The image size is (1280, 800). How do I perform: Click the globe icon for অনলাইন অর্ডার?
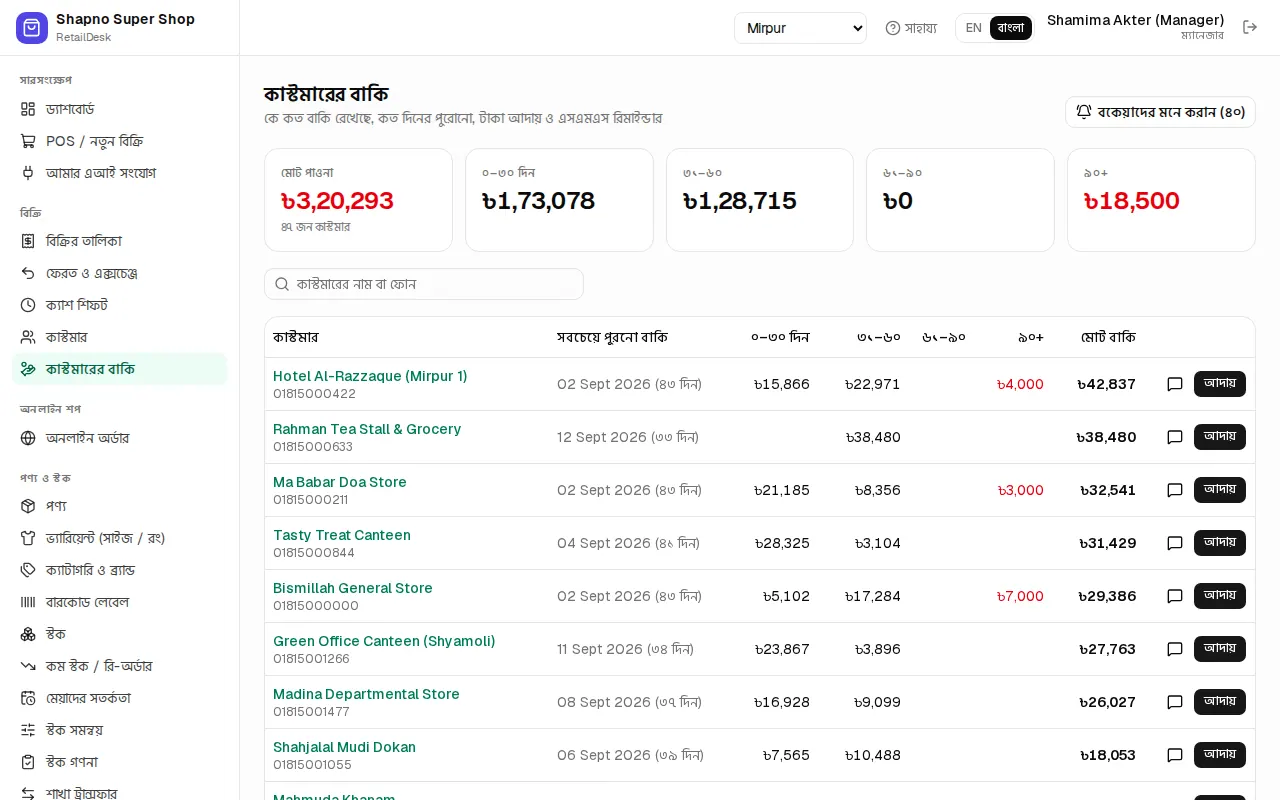(28, 438)
